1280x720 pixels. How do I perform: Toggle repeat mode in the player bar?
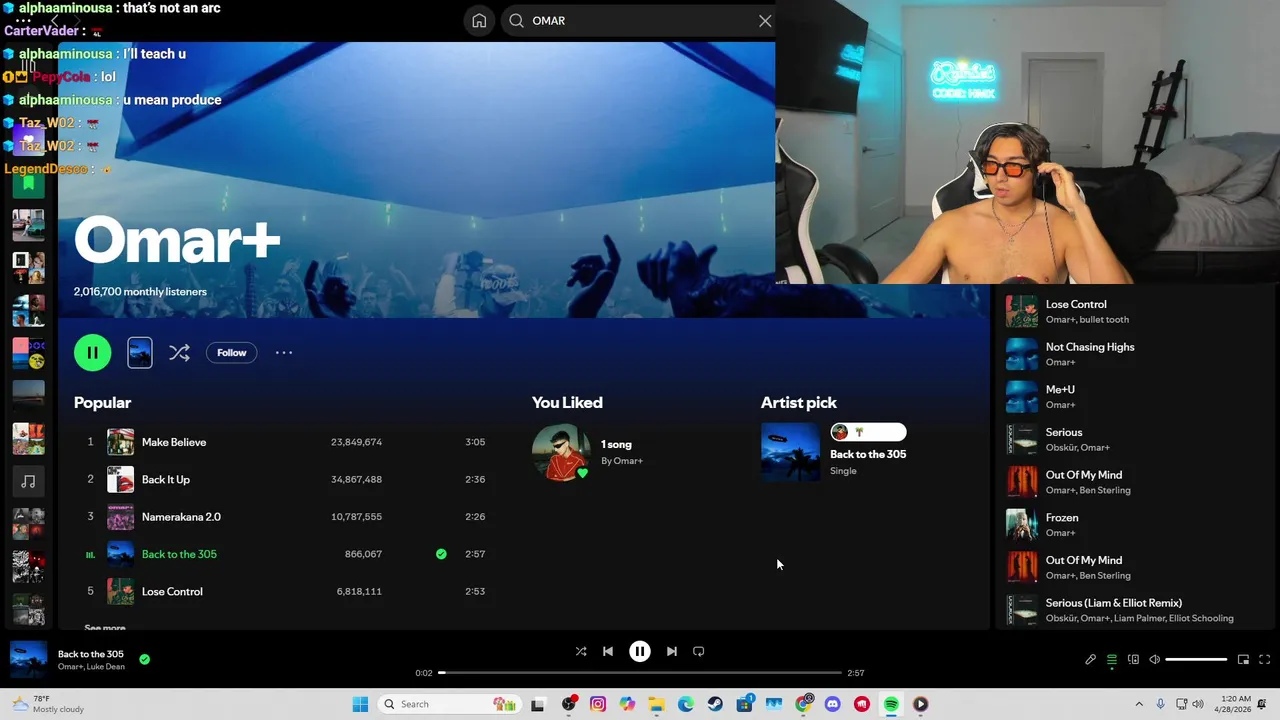[x=699, y=651]
